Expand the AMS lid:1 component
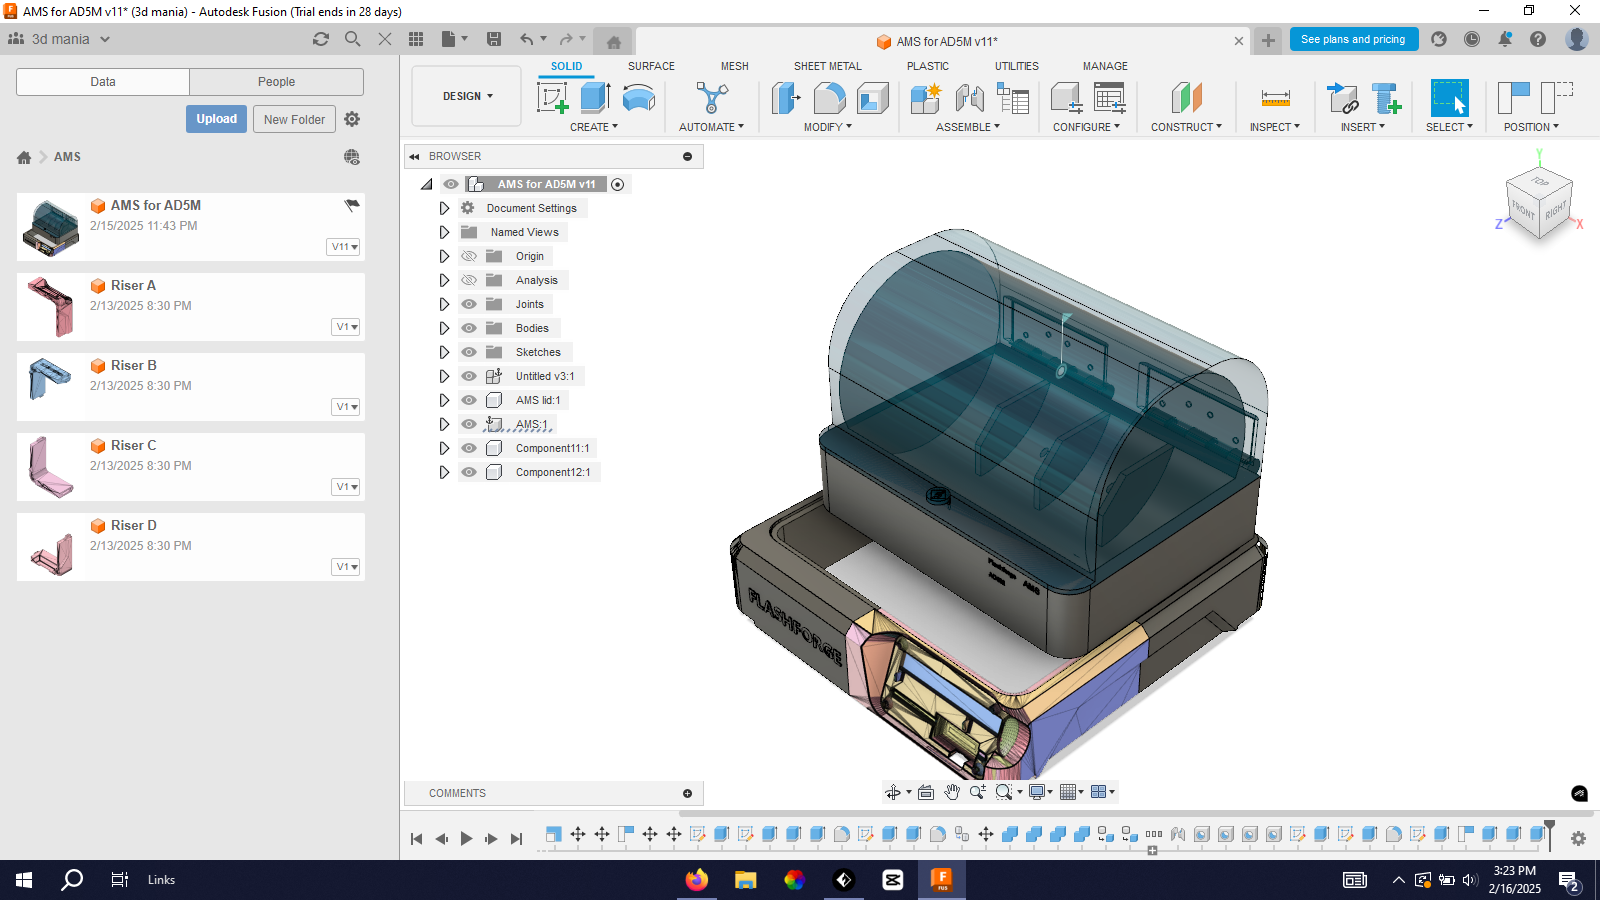Screen dimensions: 1600x900 pos(444,400)
